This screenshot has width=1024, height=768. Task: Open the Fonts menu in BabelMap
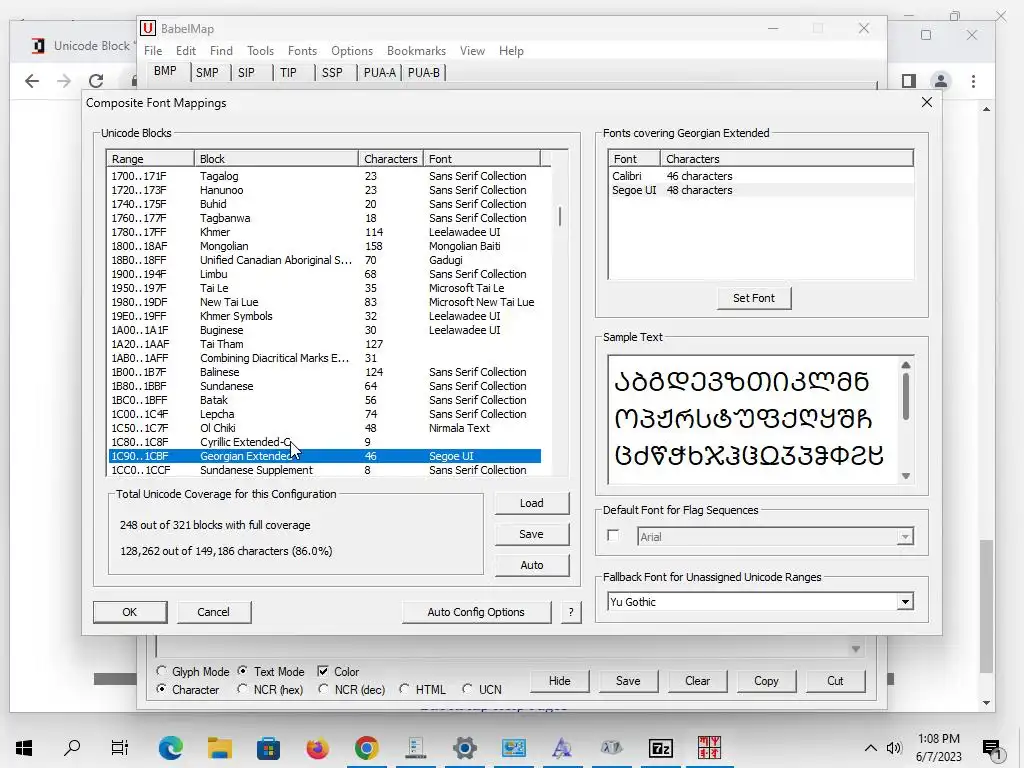(302, 50)
